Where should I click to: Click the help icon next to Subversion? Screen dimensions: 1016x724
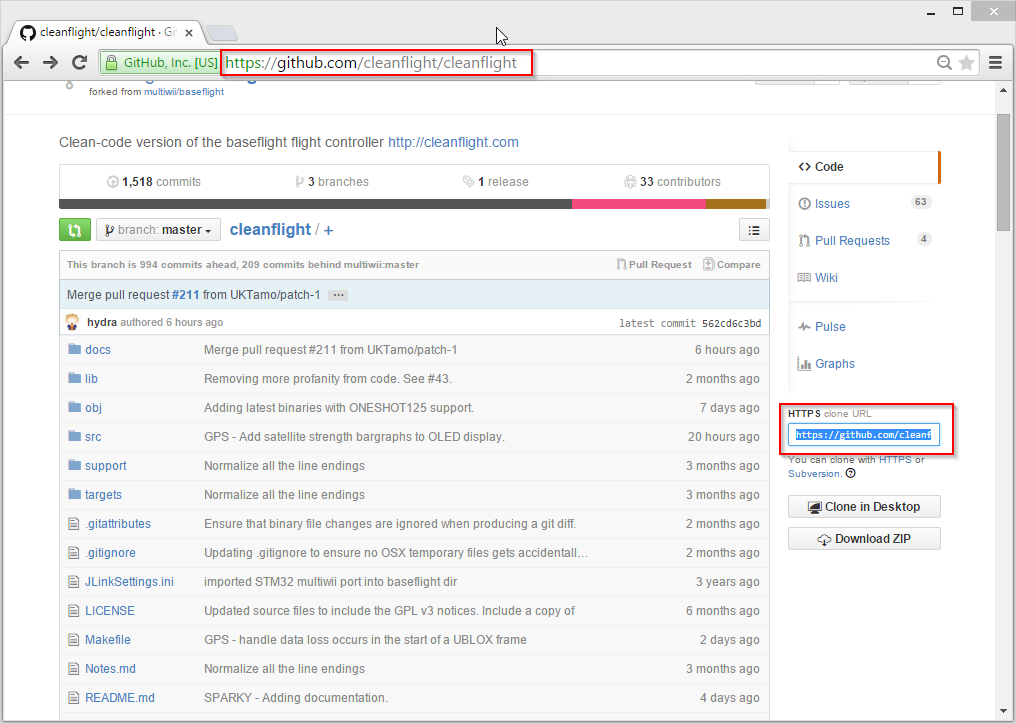851,473
